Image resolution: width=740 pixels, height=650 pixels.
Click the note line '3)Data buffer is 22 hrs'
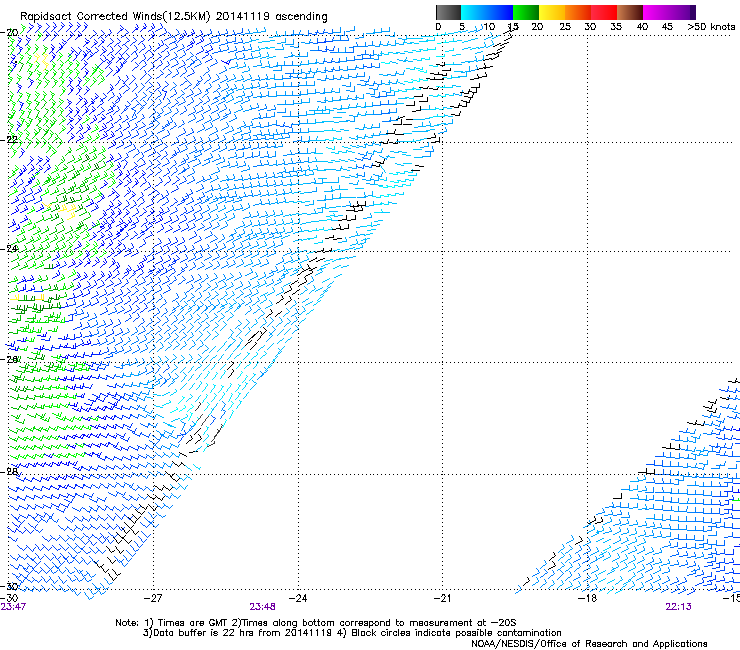click(352, 633)
